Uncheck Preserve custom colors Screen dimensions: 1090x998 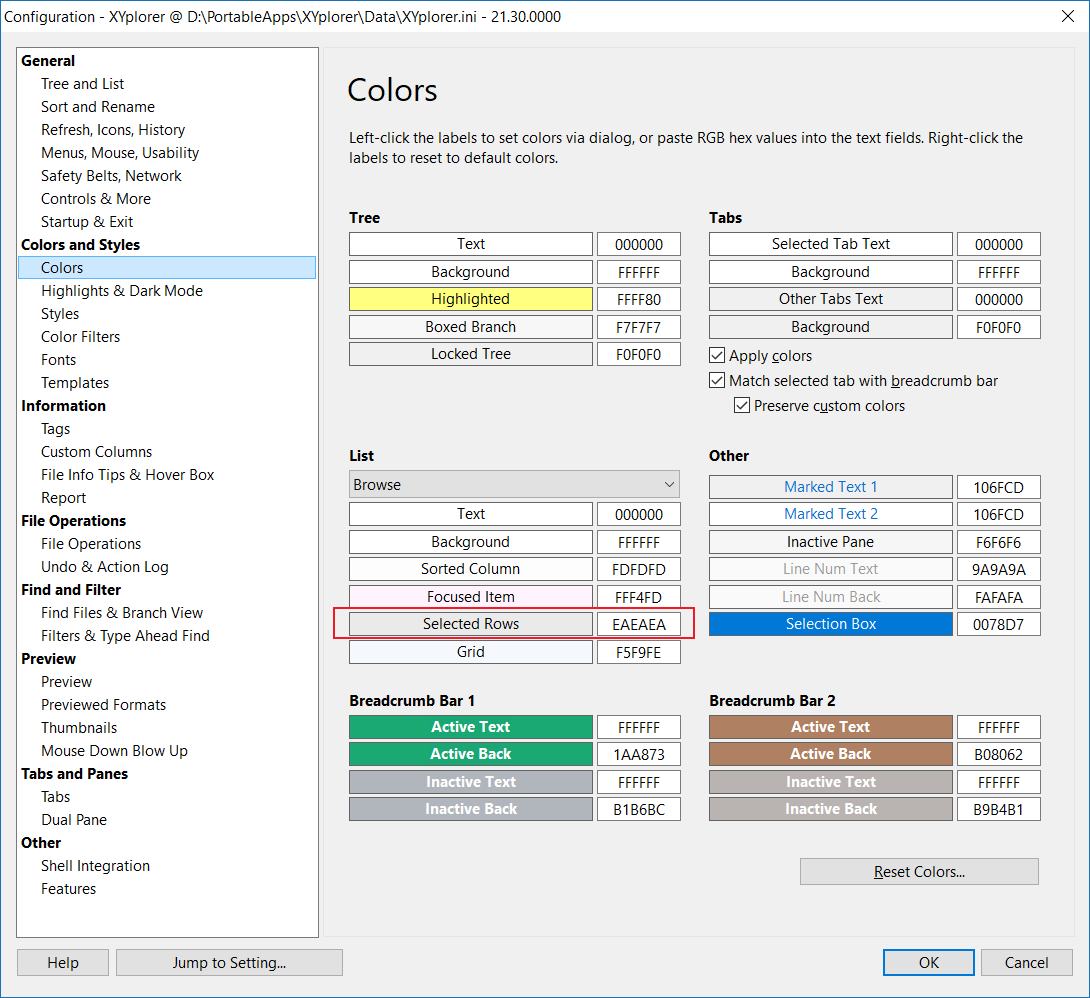(742, 406)
